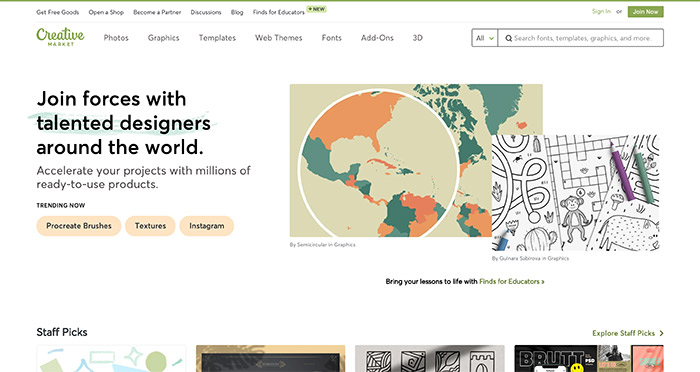Click the Creative Market logo
Image resolution: width=700 pixels, height=372 pixels.
tap(60, 37)
